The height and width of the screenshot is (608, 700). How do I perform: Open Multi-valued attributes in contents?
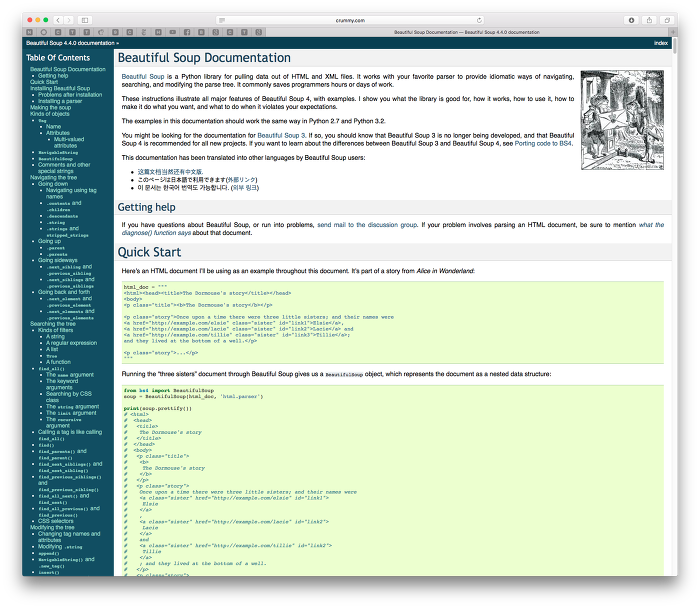[x=69, y=142]
